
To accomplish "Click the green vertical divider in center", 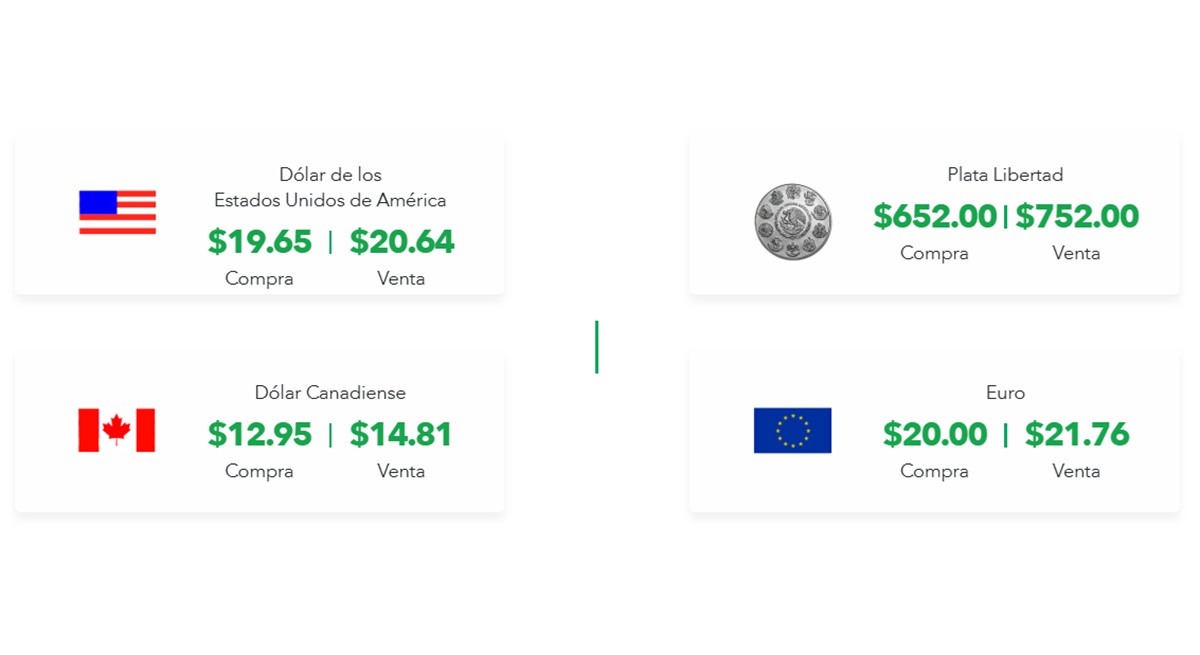I will tap(597, 347).
